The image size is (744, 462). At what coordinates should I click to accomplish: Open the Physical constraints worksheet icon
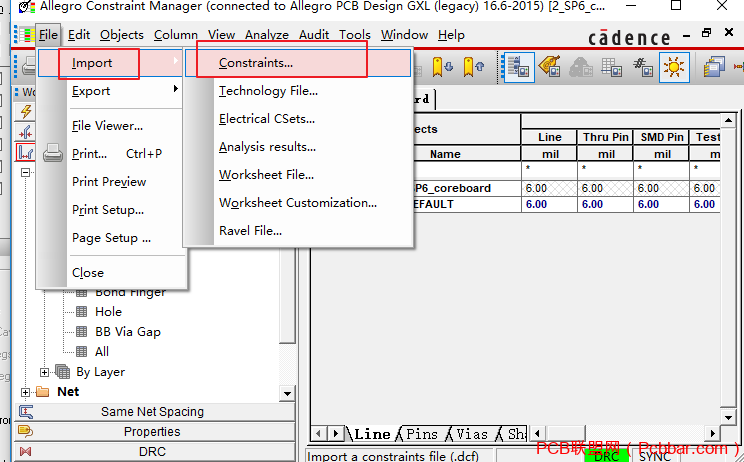tap(26, 132)
